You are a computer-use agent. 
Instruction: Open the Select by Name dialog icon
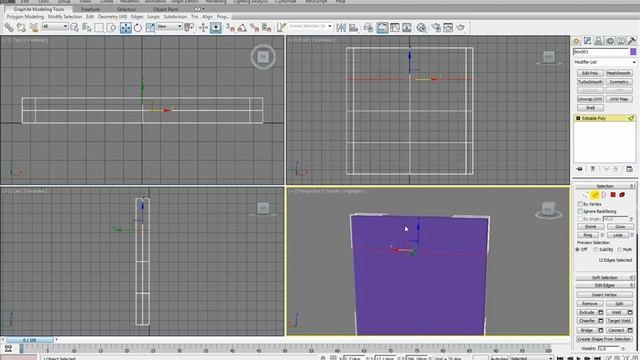coord(87,27)
